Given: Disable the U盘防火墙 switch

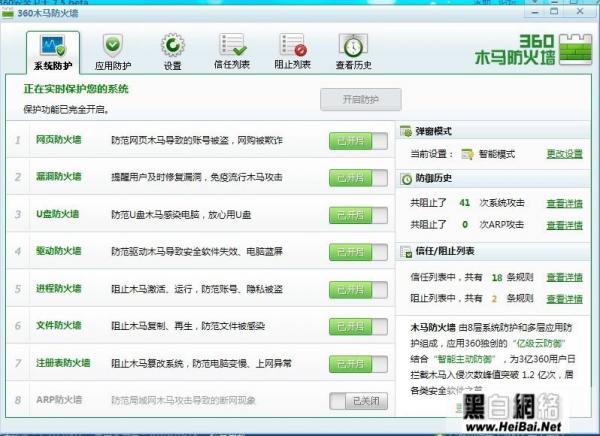Looking at the screenshot, I should tap(358, 214).
